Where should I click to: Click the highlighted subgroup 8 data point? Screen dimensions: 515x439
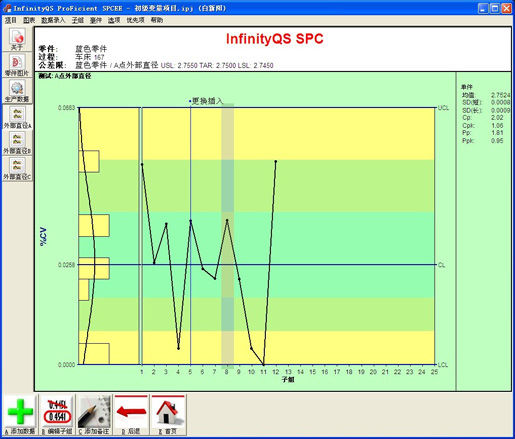coord(227,220)
